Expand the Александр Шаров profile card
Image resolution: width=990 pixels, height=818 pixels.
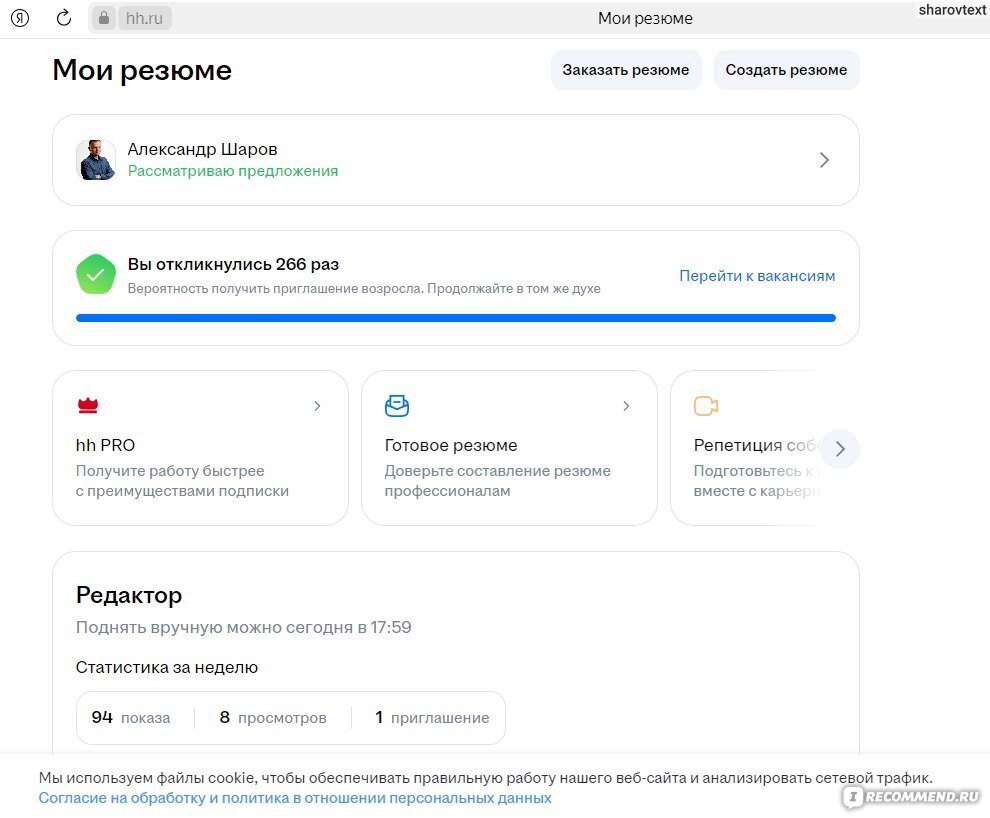(x=823, y=159)
